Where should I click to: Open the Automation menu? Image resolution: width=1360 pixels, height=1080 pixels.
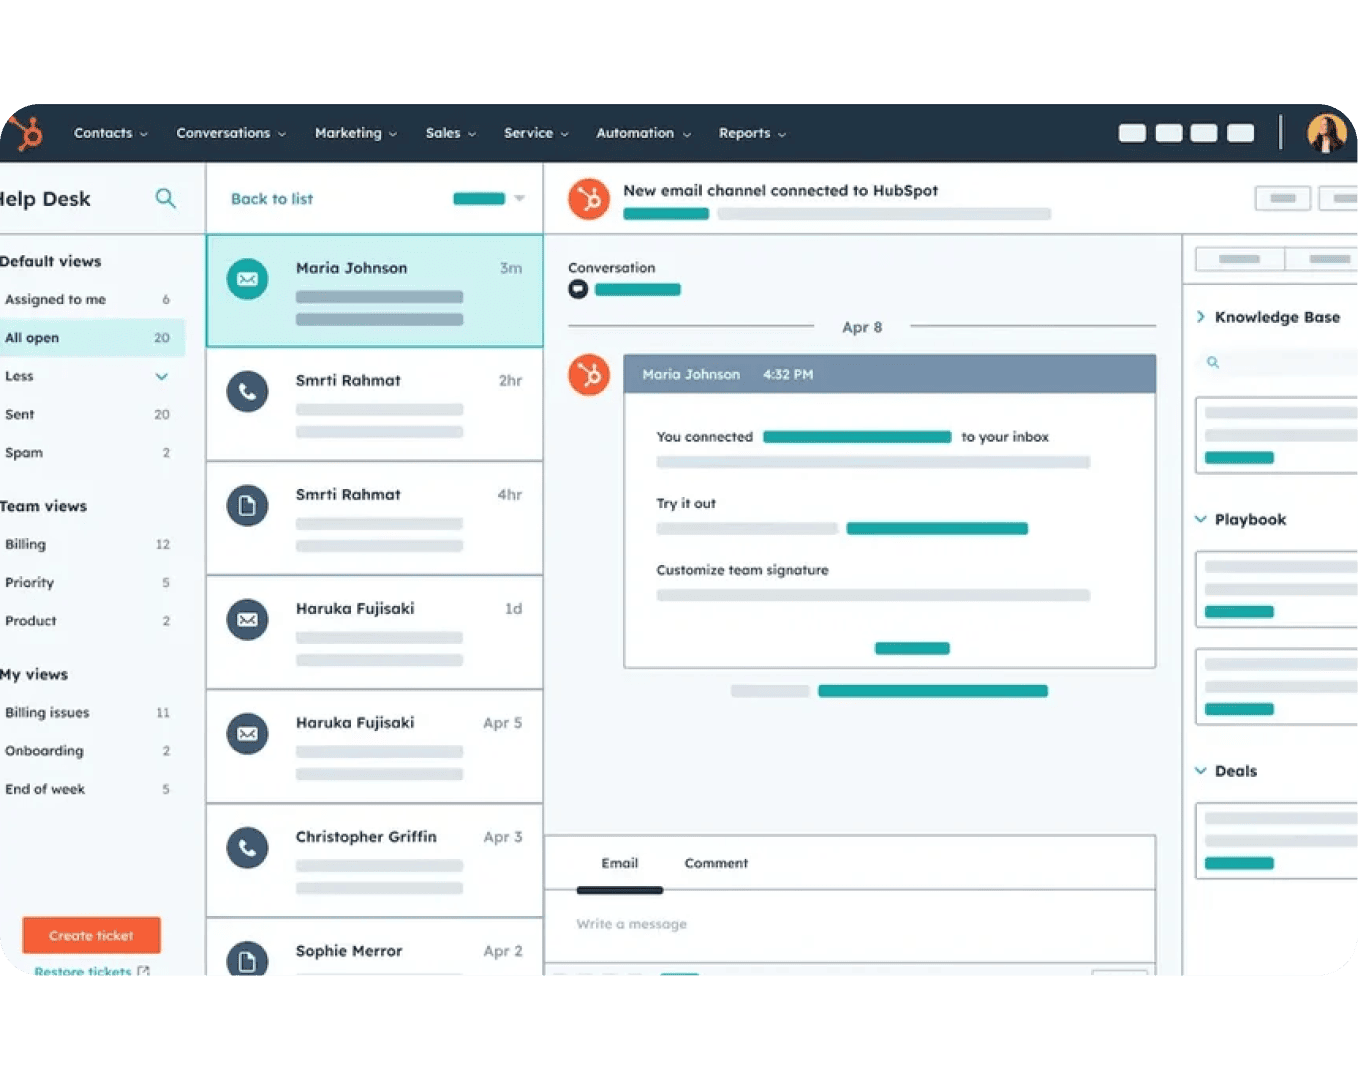pos(643,133)
